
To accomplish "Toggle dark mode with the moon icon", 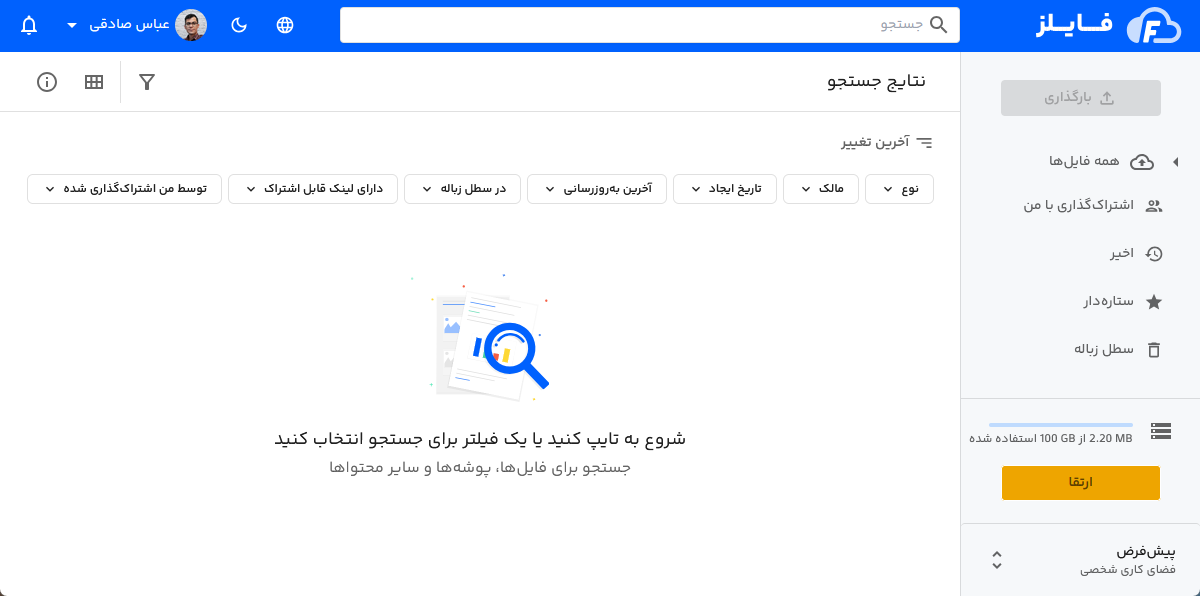I will [238, 25].
